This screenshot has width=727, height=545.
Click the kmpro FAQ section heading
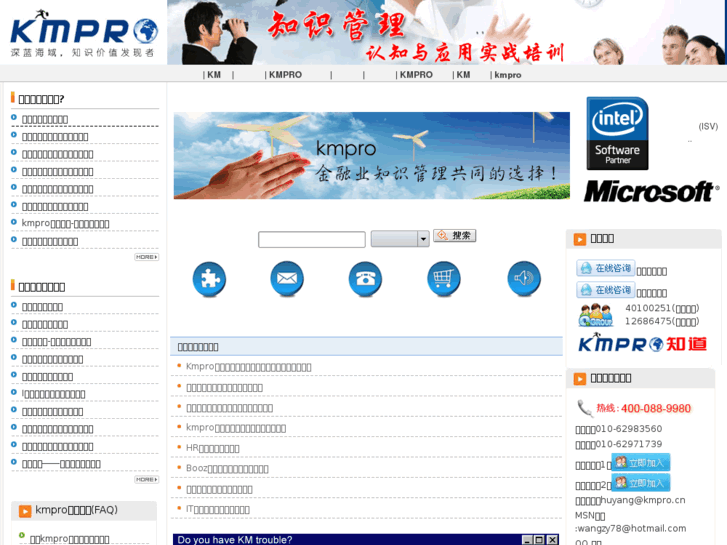pos(77,510)
